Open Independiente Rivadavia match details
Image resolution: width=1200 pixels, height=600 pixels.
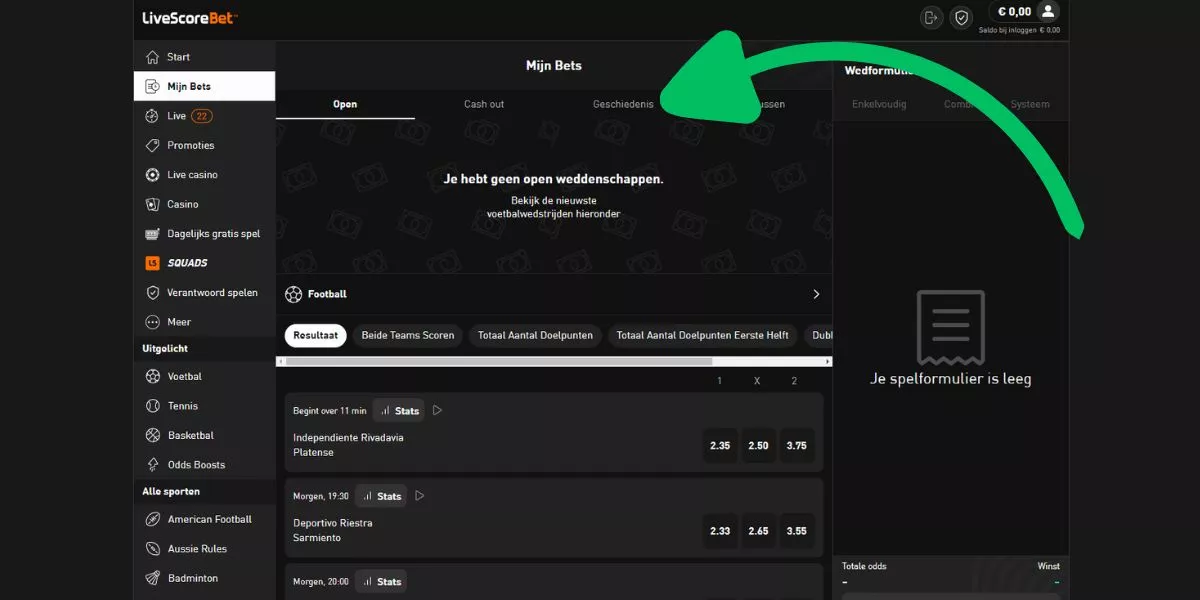point(348,445)
